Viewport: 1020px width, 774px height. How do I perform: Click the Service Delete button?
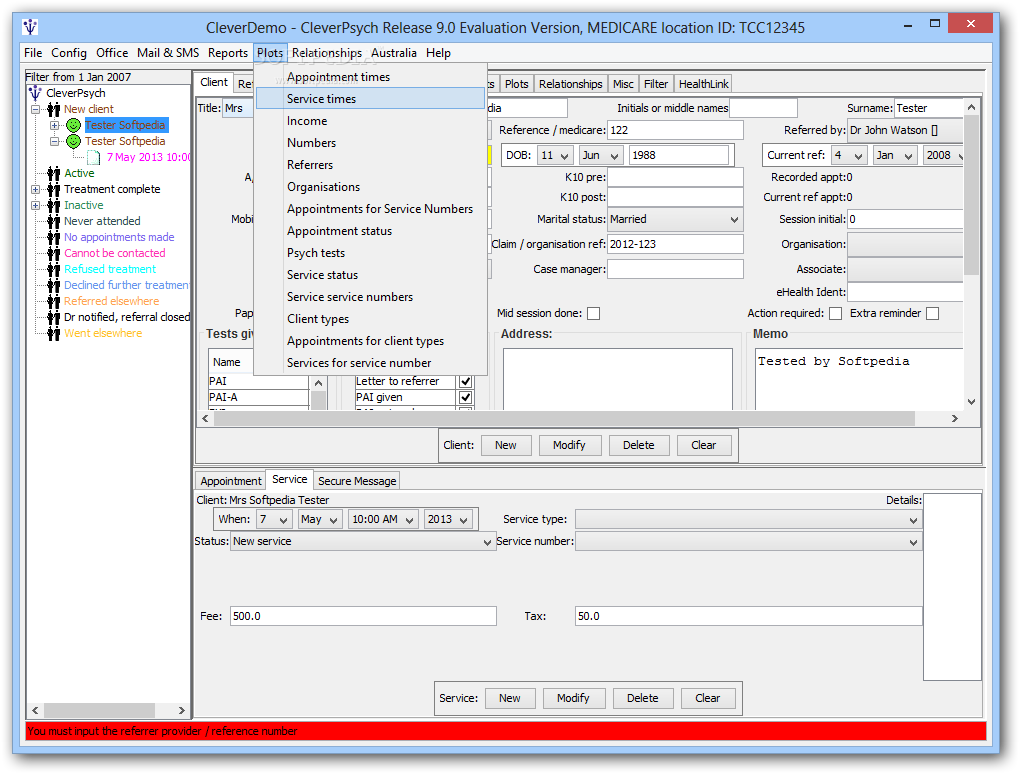click(x=642, y=699)
